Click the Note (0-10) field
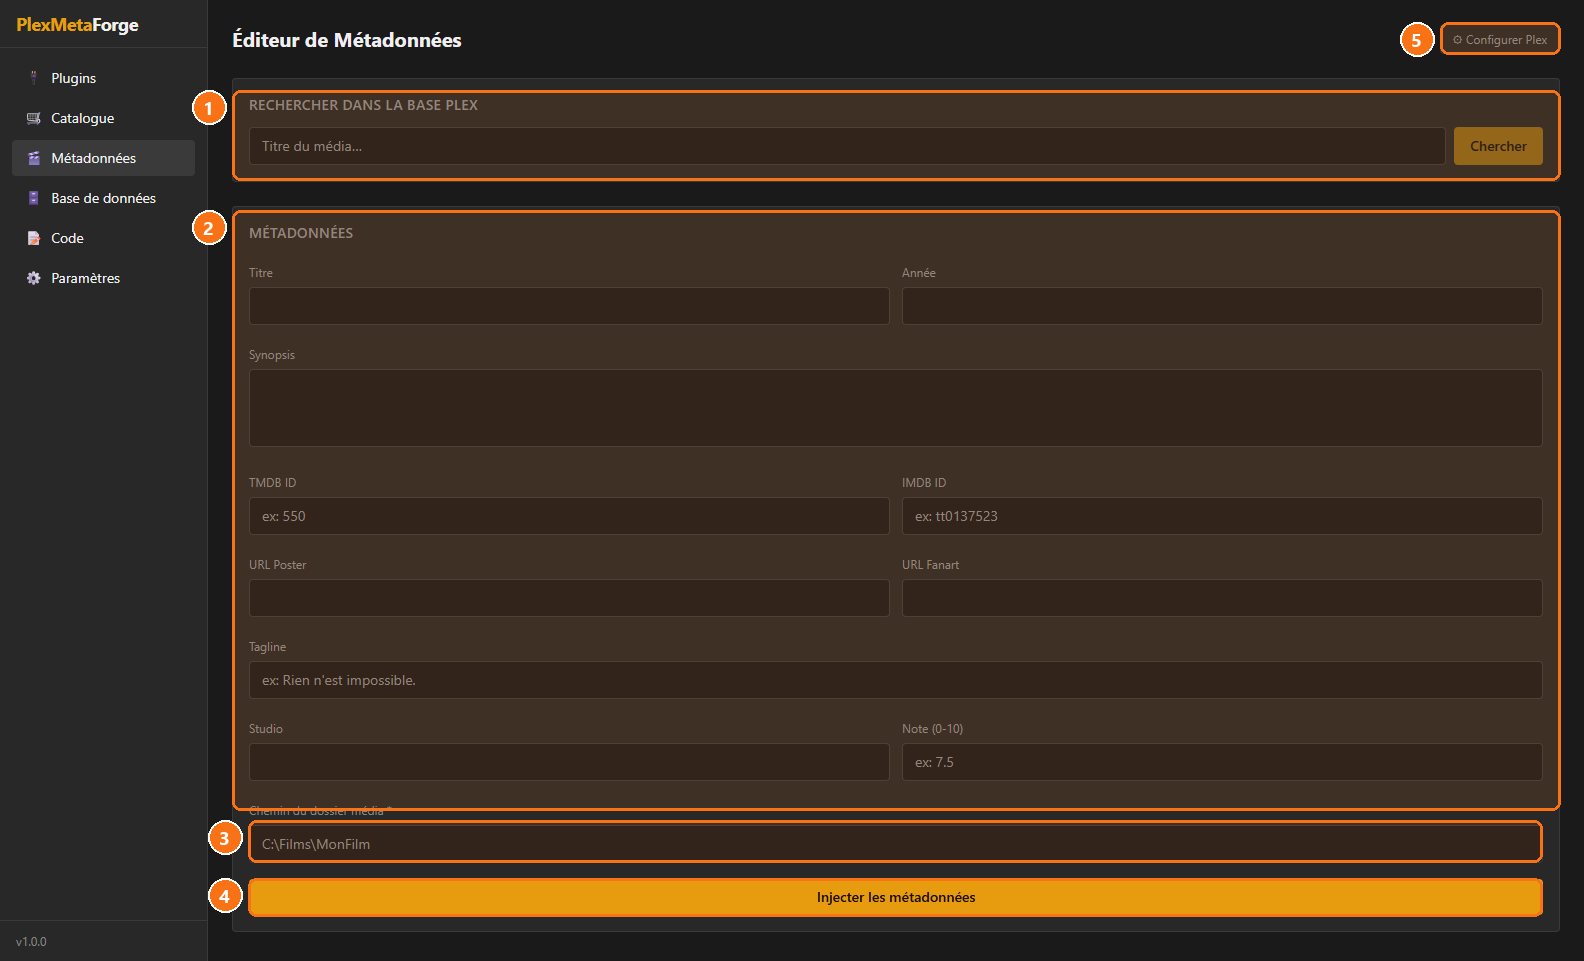Image resolution: width=1584 pixels, height=961 pixels. [x=1222, y=762]
